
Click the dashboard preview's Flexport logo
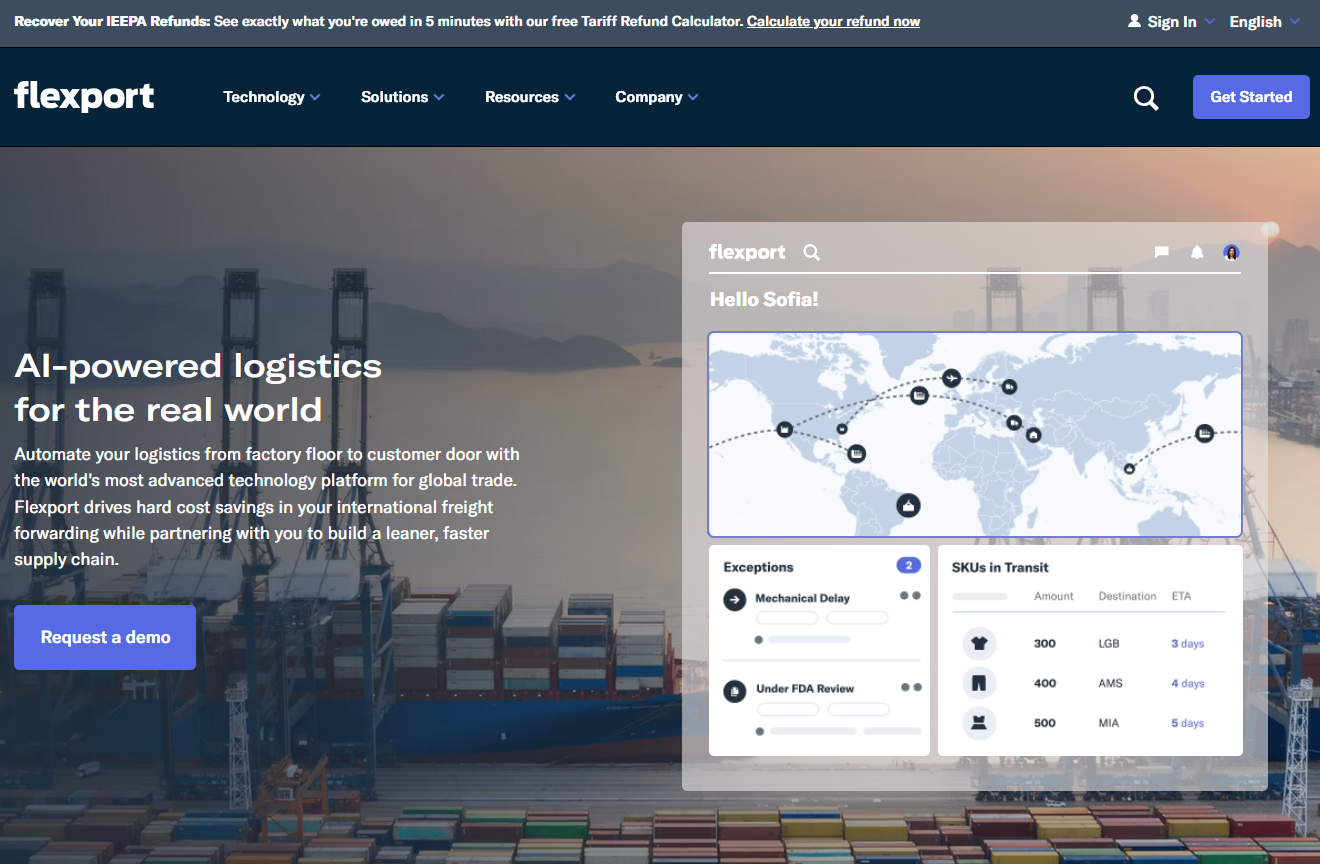747,252
